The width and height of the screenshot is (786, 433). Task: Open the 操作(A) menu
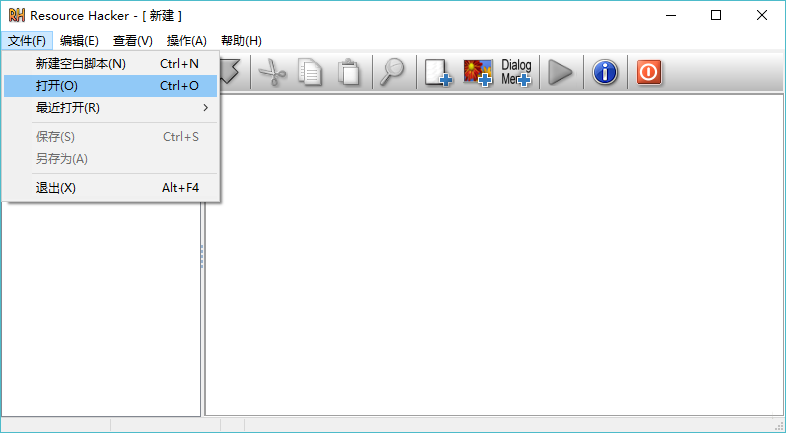pyautogui.click(x=186, y=41)
